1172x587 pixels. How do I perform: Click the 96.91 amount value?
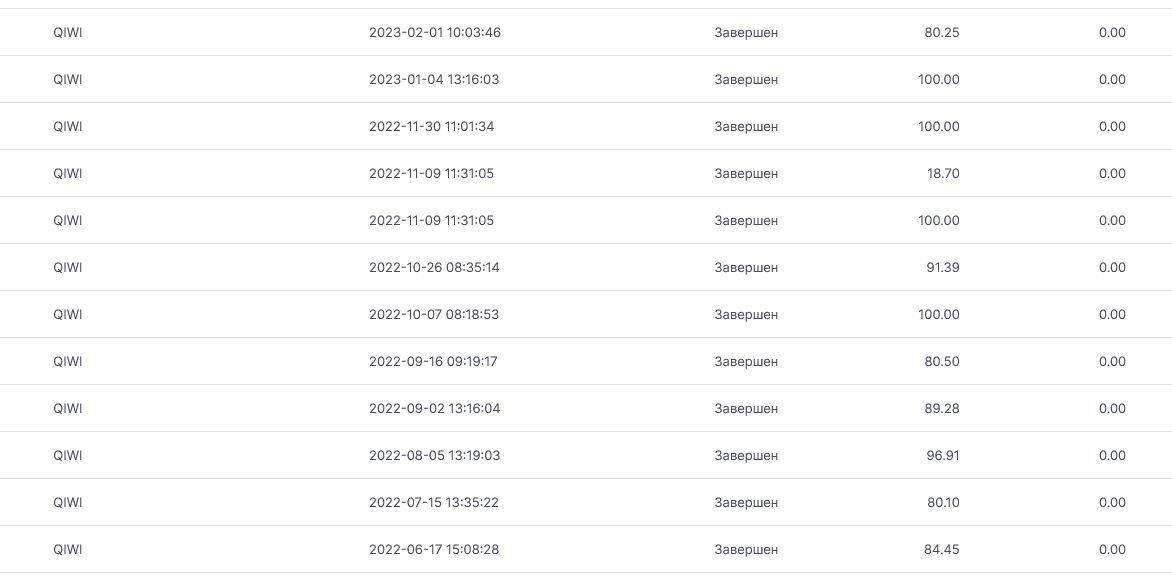942,456
